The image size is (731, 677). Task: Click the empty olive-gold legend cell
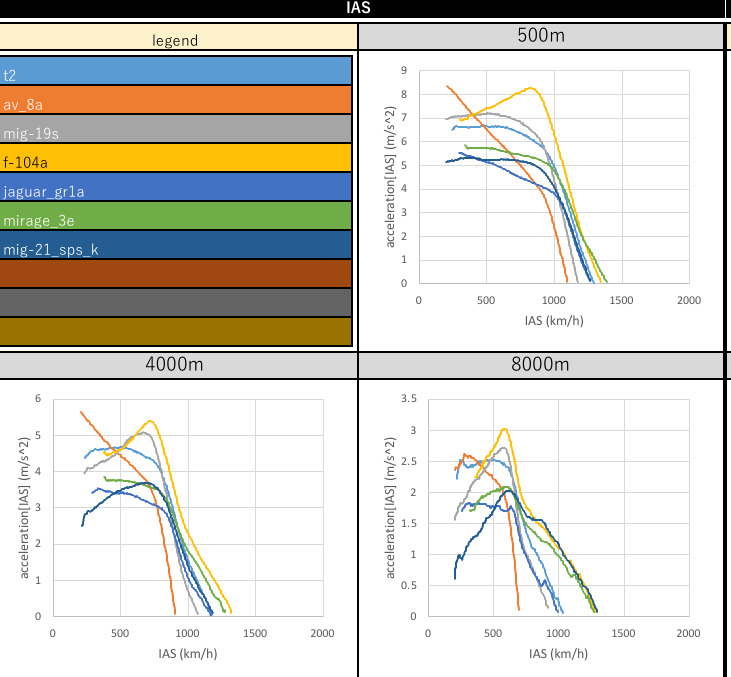pos(176,331)
